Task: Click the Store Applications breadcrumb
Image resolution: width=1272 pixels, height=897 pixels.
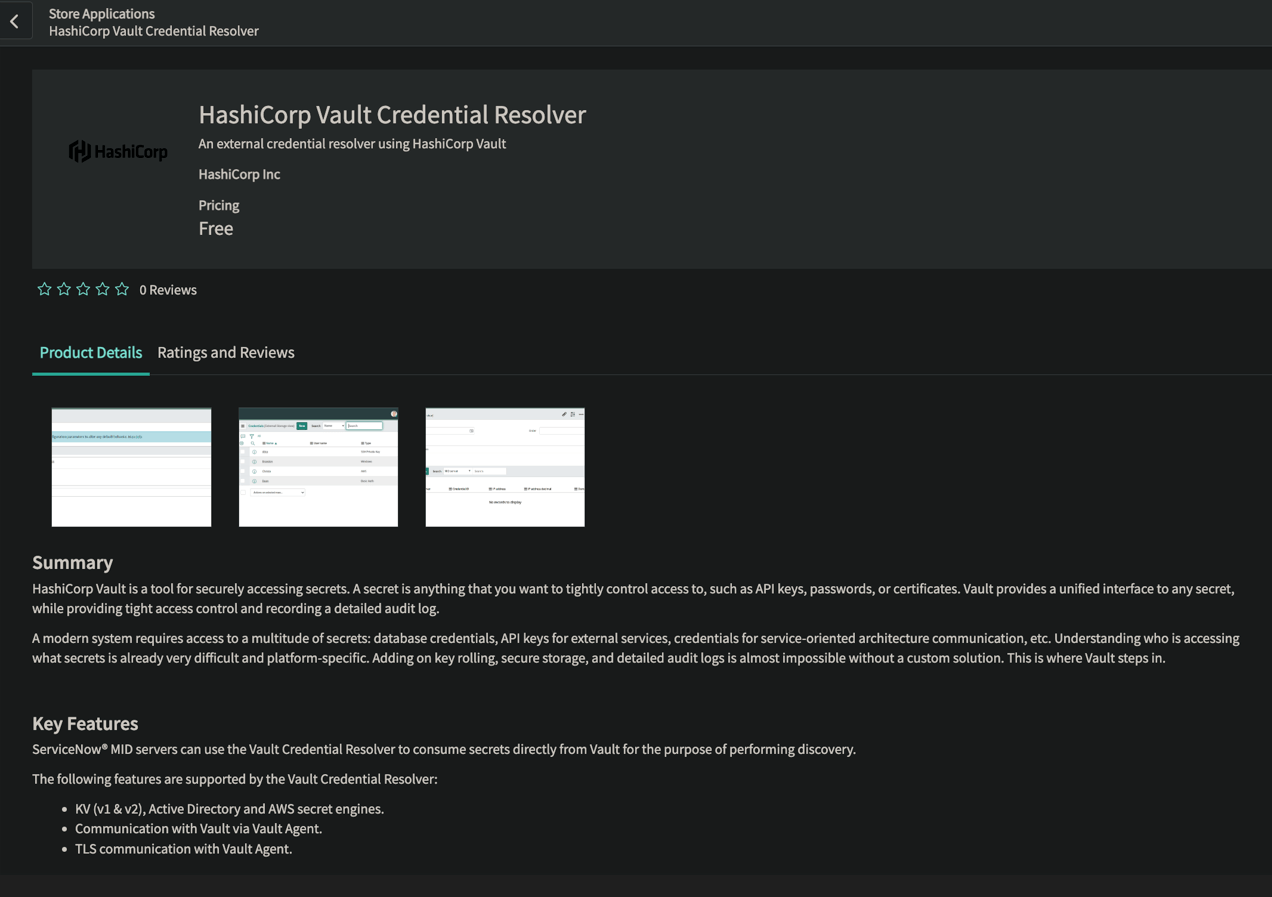Action: [101, 13]
